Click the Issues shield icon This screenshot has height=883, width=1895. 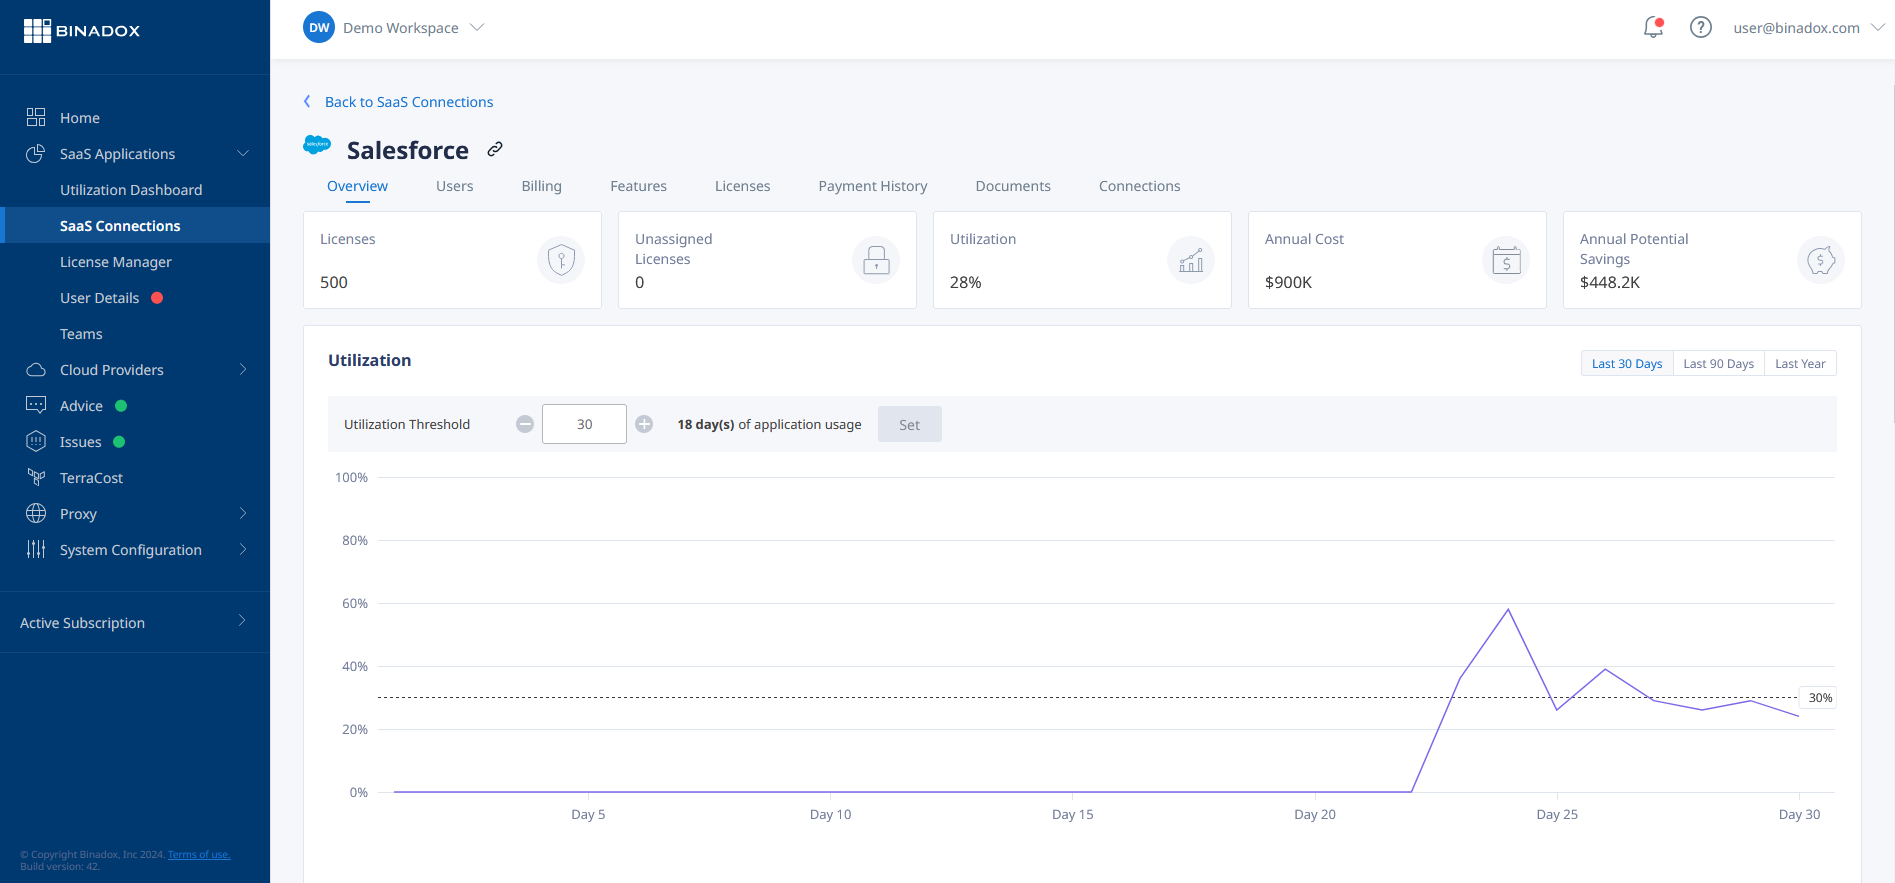click(x=36, y=441)
